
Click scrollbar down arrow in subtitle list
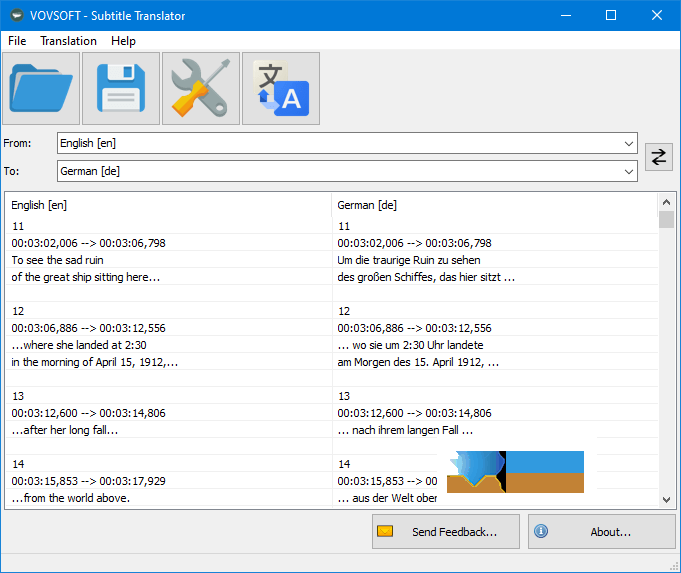(x=666, y=500)
